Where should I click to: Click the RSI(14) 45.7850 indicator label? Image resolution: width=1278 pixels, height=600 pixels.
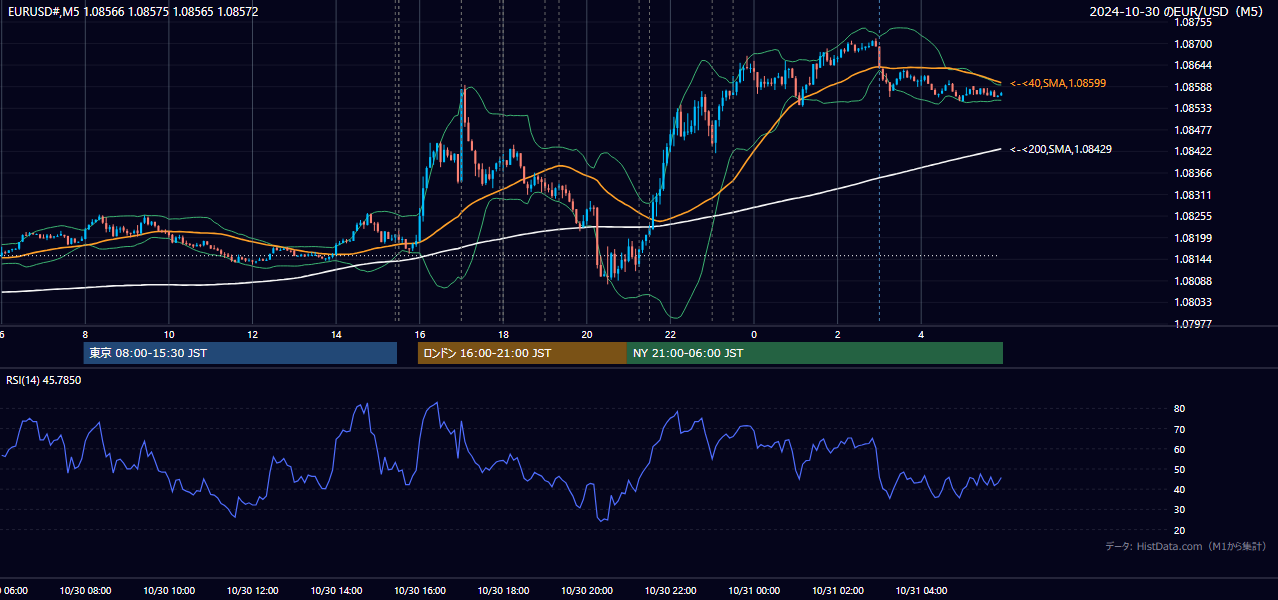(43, 380)
